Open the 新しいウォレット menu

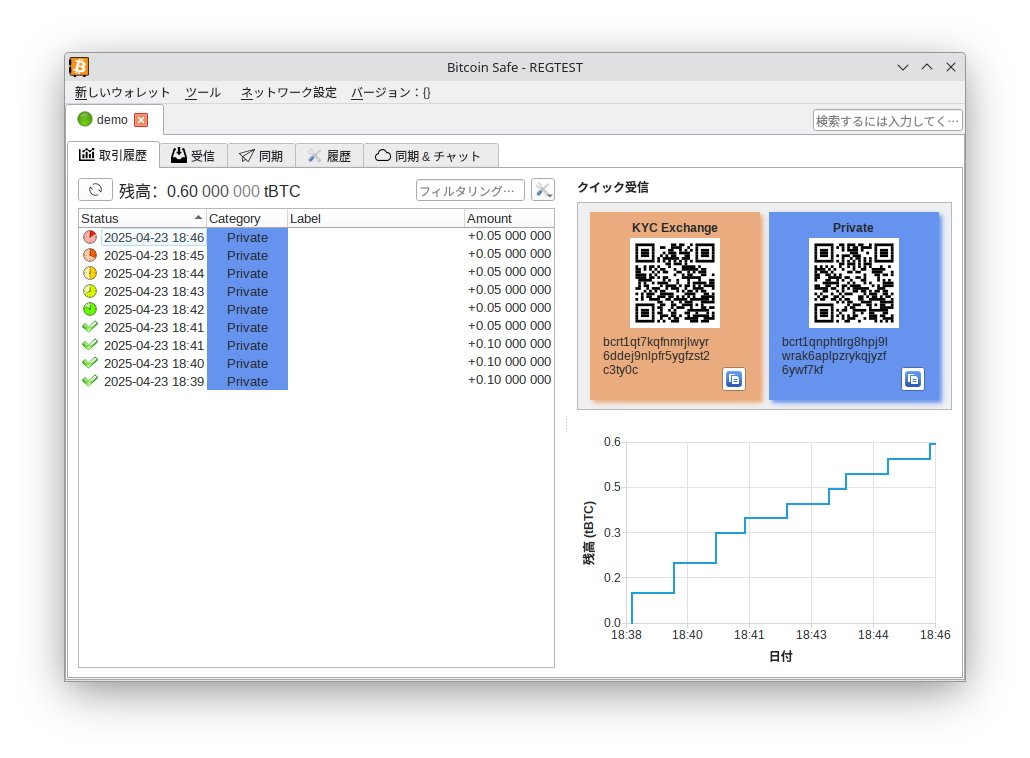122,93
